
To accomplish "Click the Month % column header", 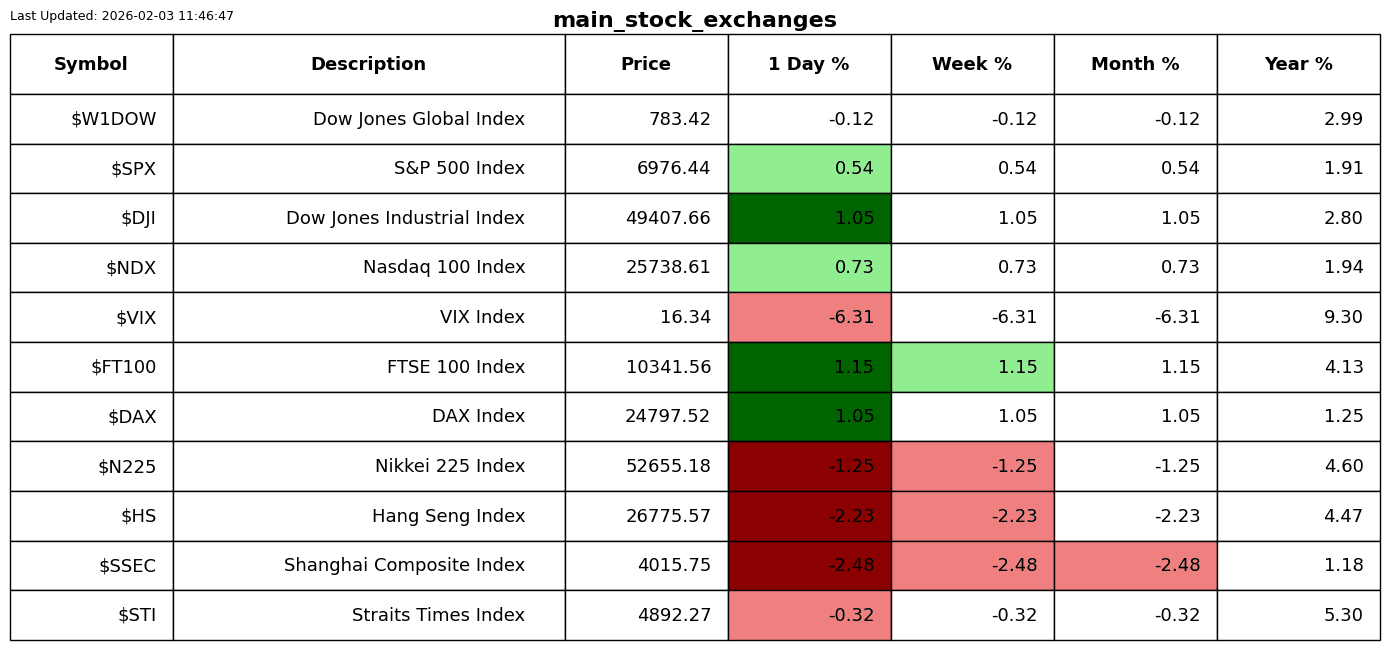I will pos(1135,64).
